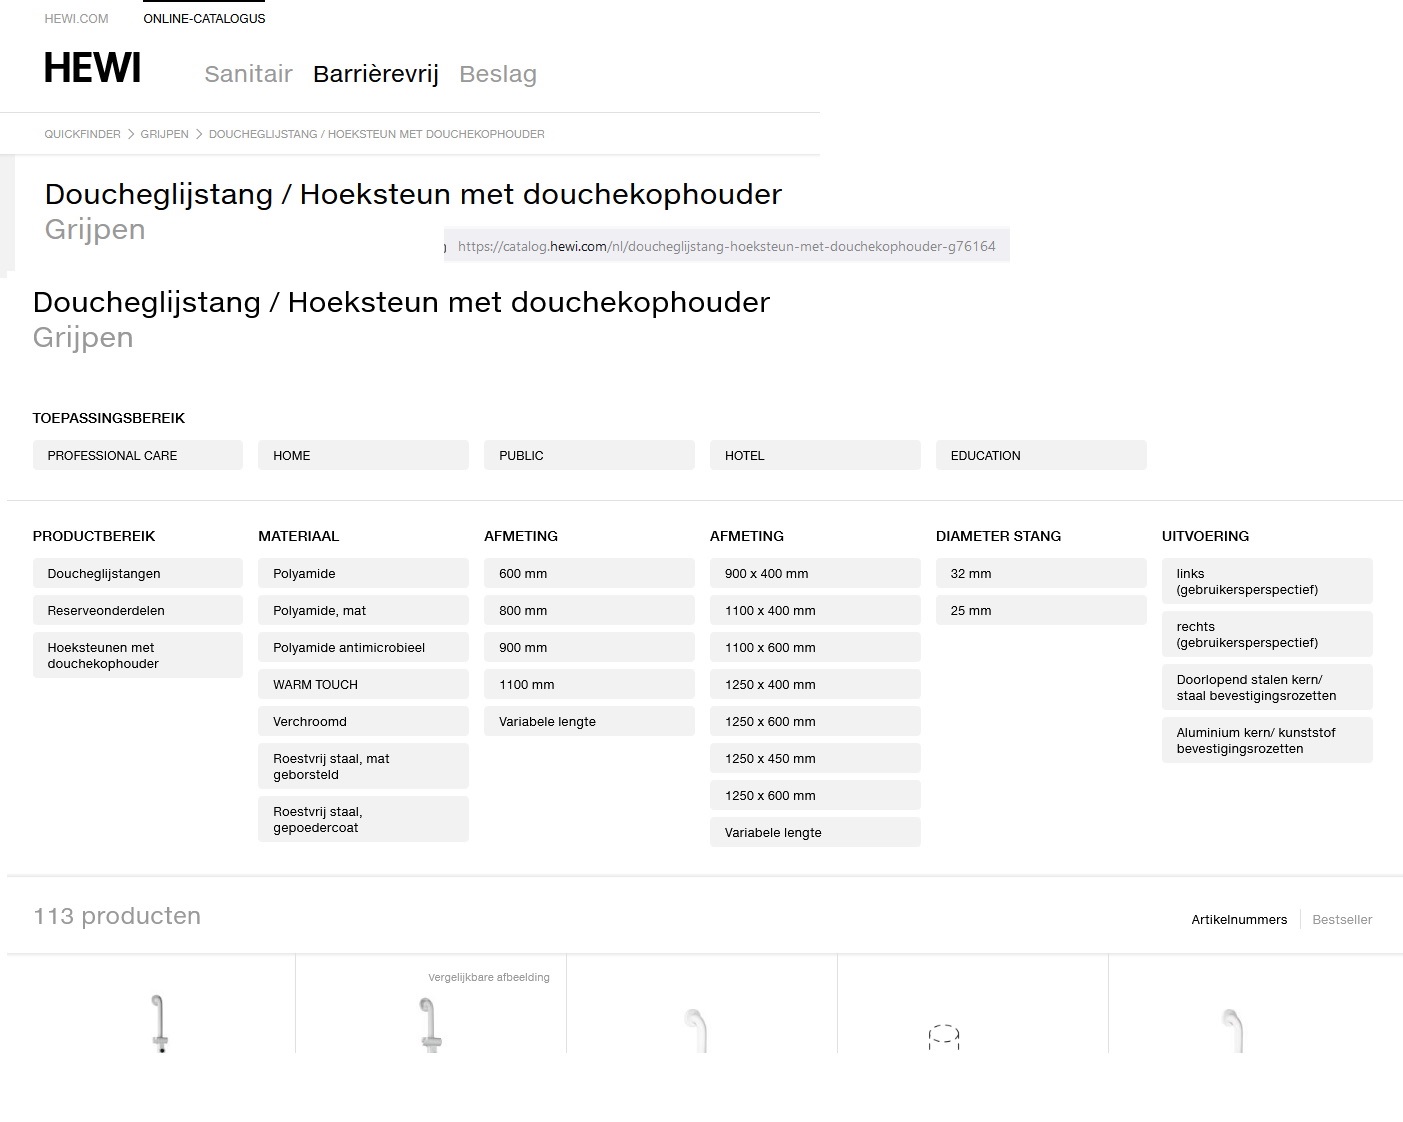Image resolution: width=1403 pixels, height=1122 pixels.
Task: Filter by Reserveonderdelen product range
Action: pos(137,611)
